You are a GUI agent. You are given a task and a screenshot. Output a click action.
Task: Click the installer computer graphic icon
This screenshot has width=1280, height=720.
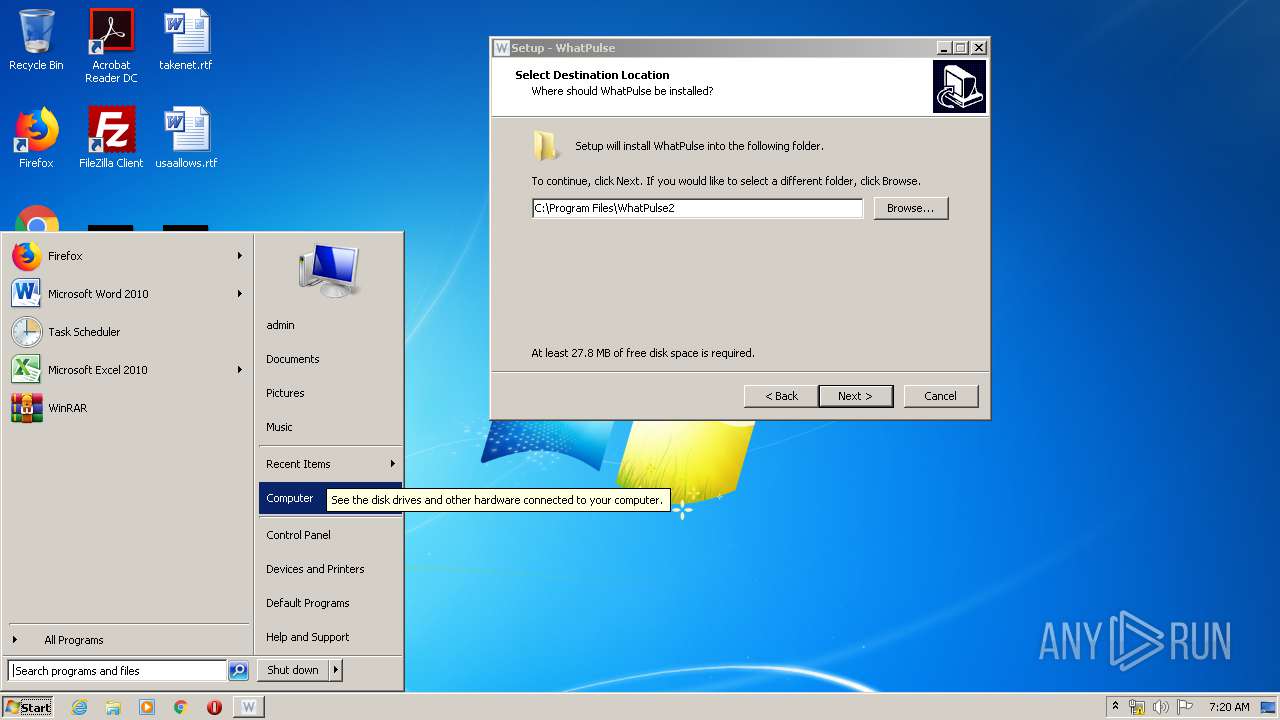pyautogui.click(x=959, y=86)
